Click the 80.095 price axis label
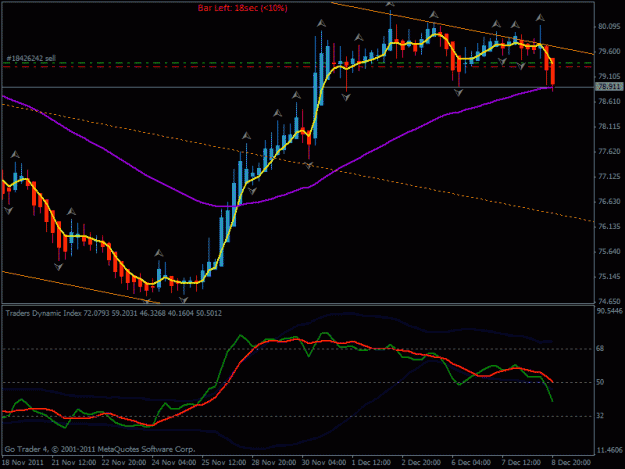Viewport: 625px width, 469px height. [x=609, y=27]
